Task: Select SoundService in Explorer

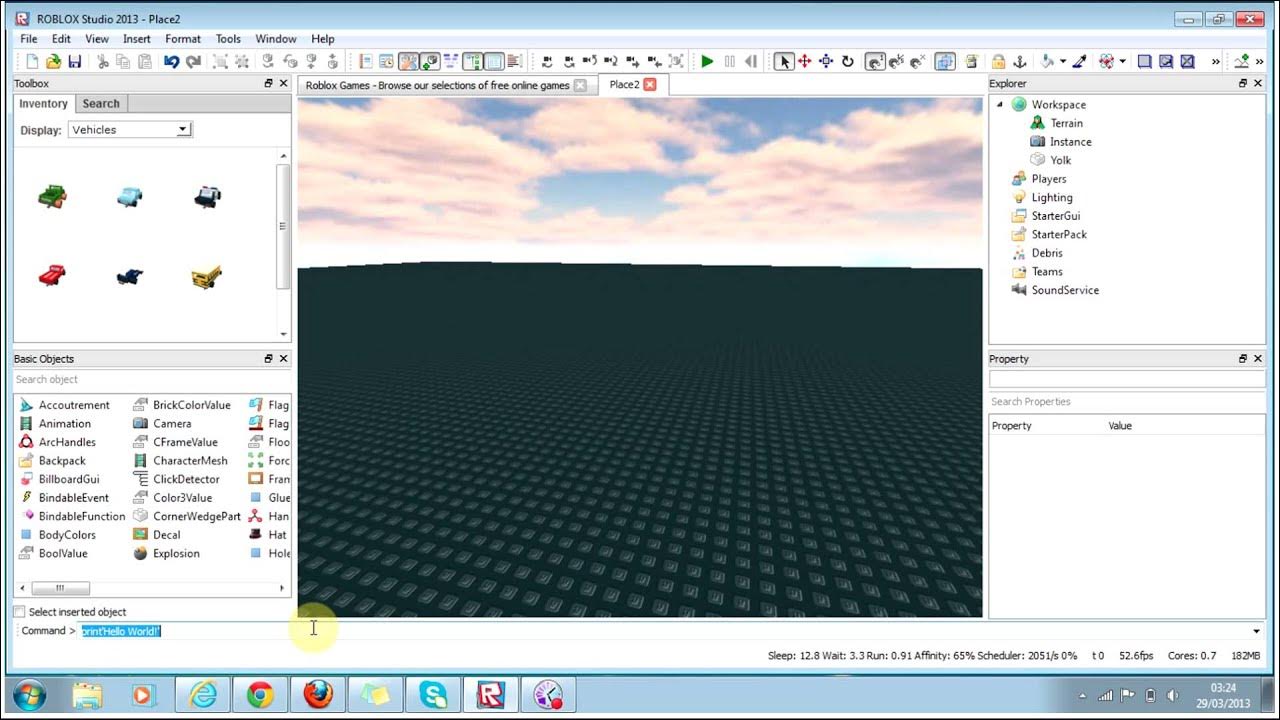Action: (x=1065, y=290)
